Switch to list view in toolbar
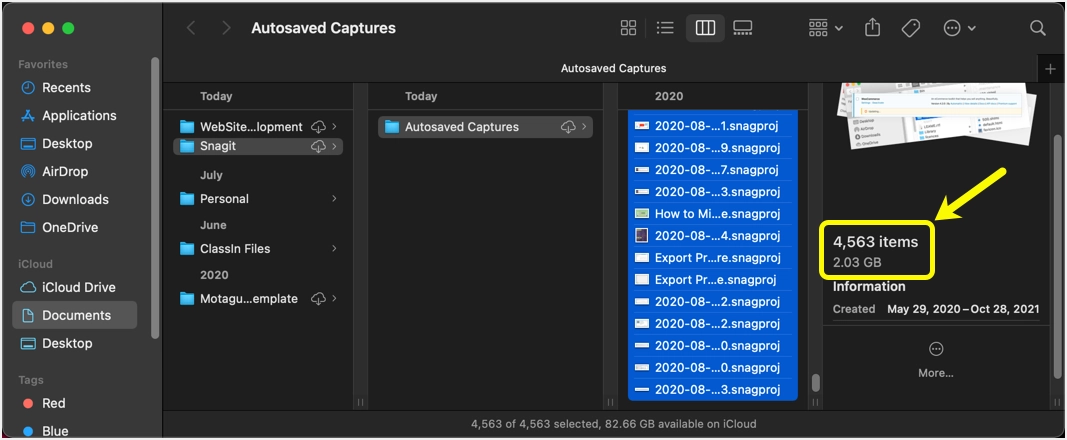 pos(665,28)
